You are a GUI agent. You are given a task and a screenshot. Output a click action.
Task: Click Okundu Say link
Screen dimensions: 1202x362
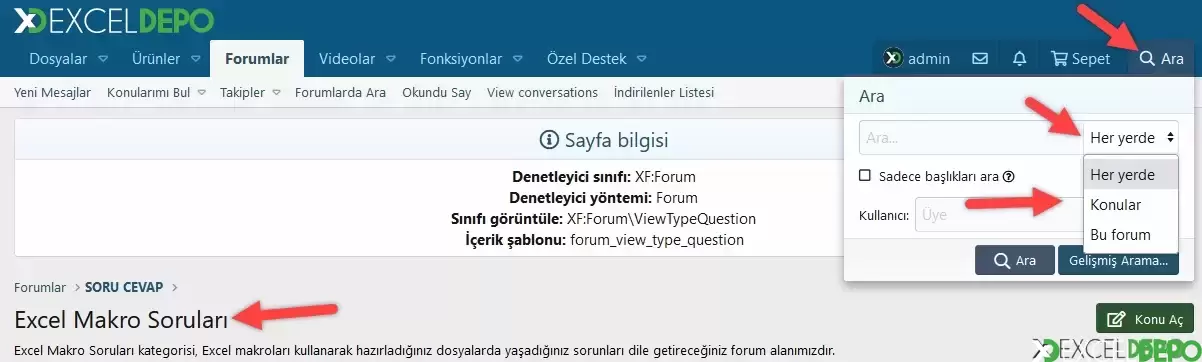[436, 93]
